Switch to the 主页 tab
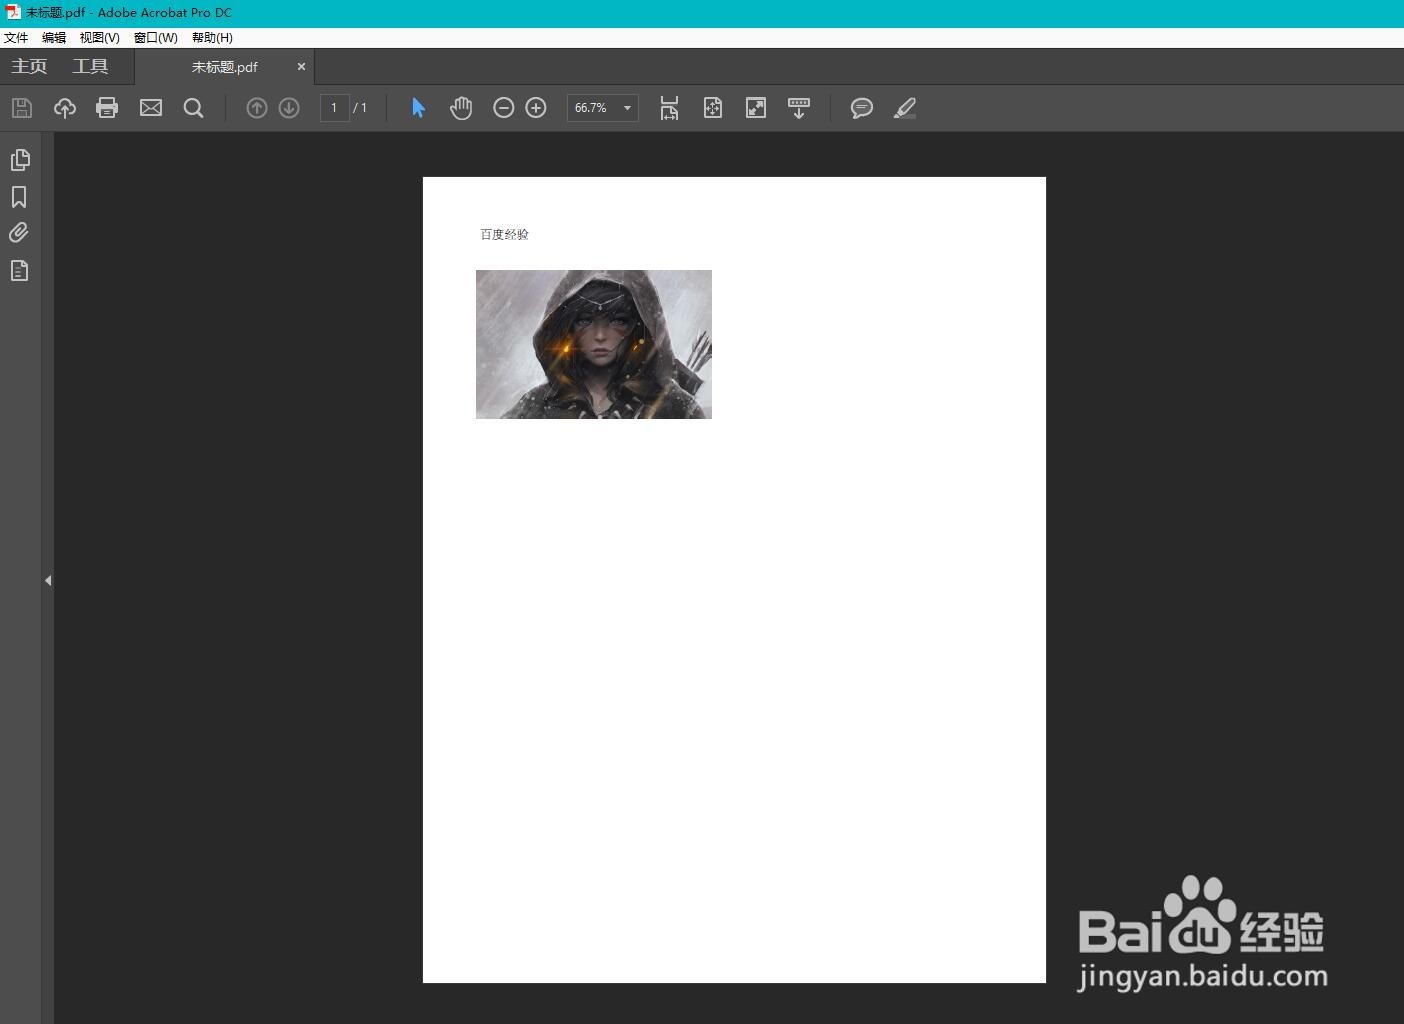Viewport: 1404px width, 1024px height. point(29,67)
